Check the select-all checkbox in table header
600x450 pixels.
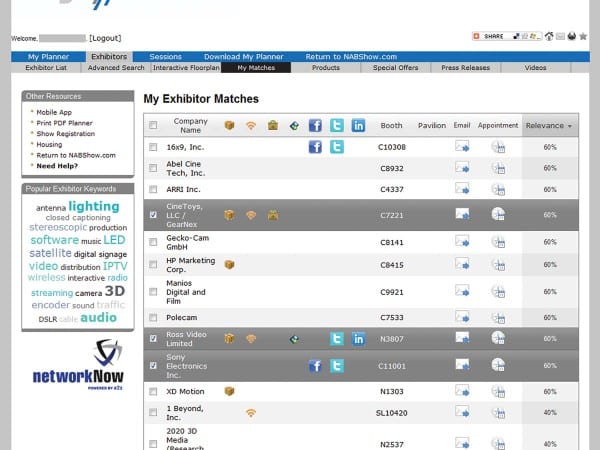[153, 125]
